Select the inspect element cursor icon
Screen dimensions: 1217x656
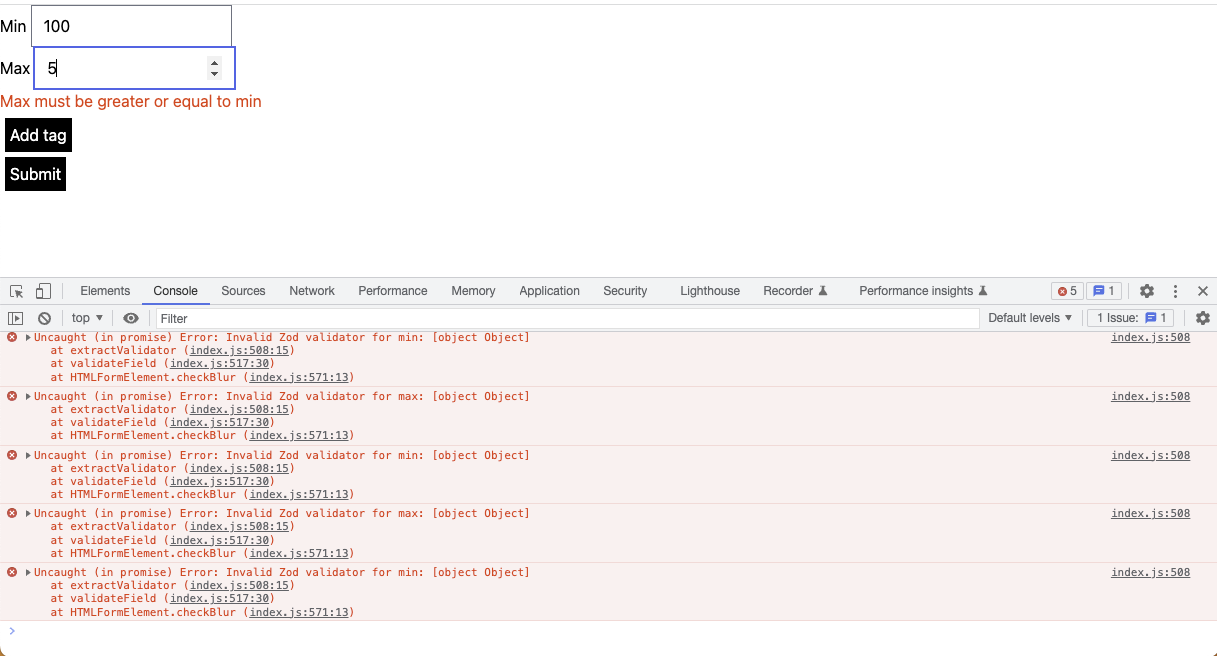[x=15, y=290]
